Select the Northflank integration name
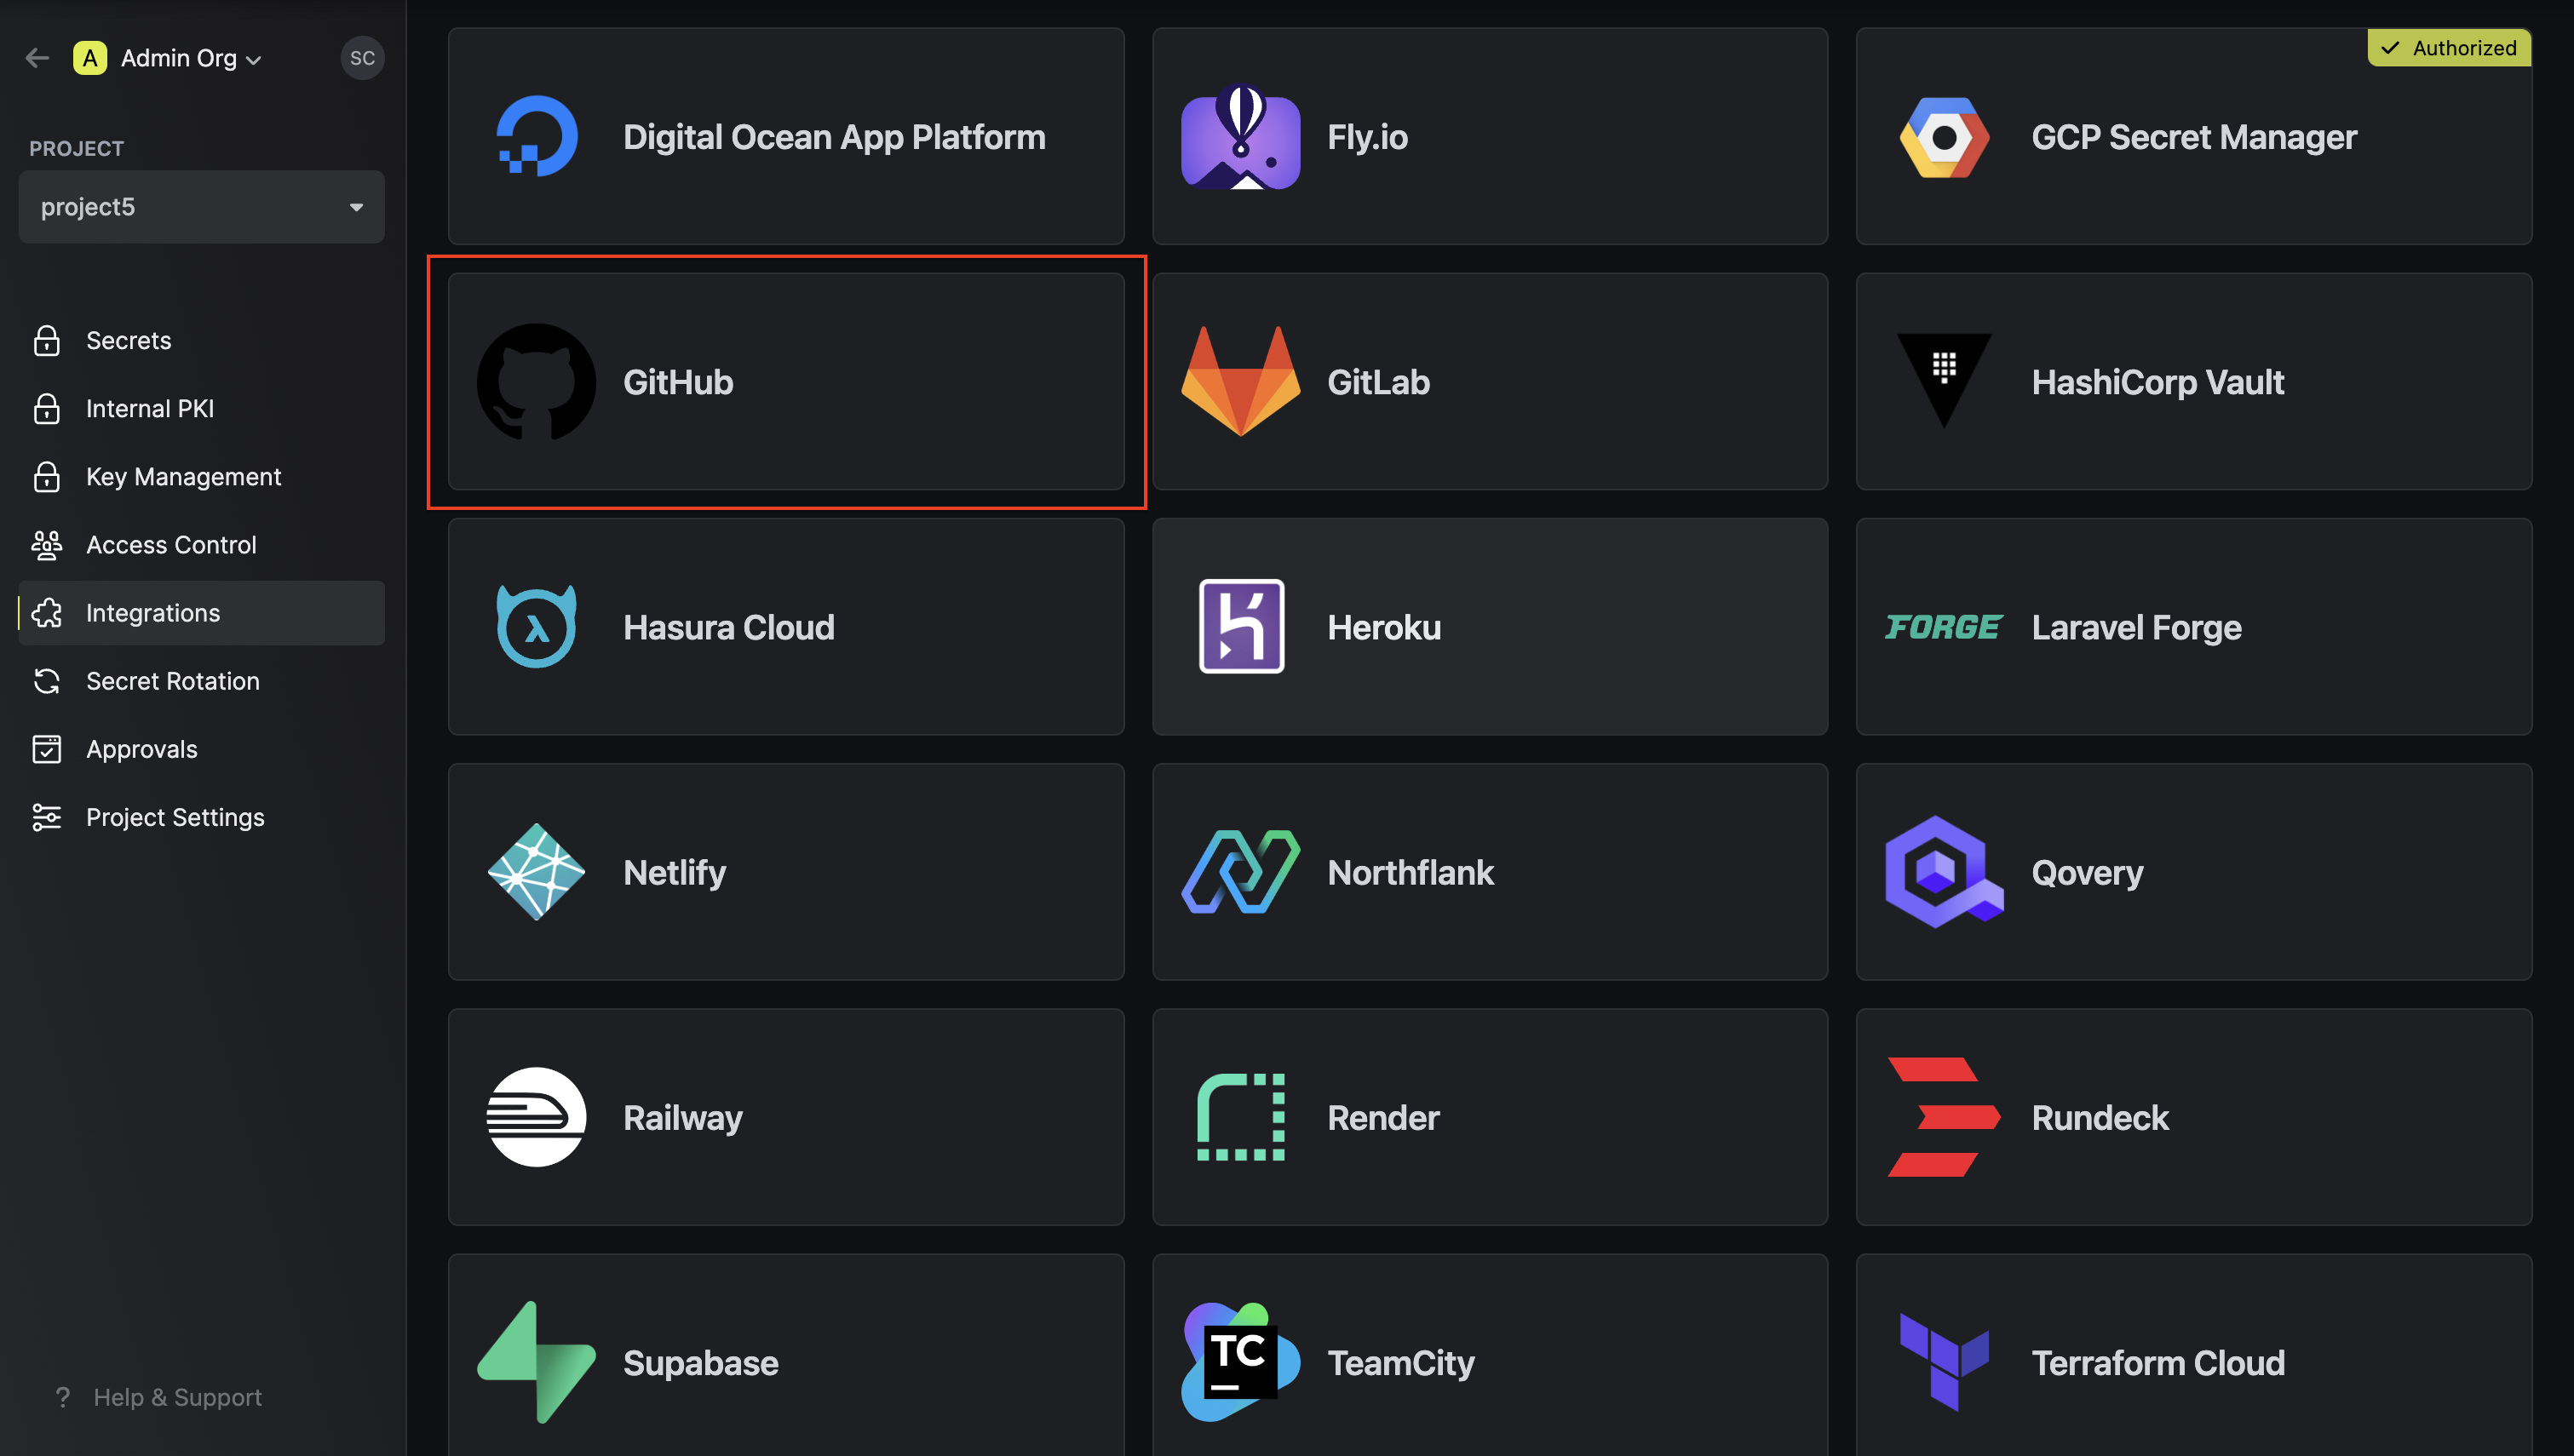The image size is (2574, 1456). [x=1410, y=872]
